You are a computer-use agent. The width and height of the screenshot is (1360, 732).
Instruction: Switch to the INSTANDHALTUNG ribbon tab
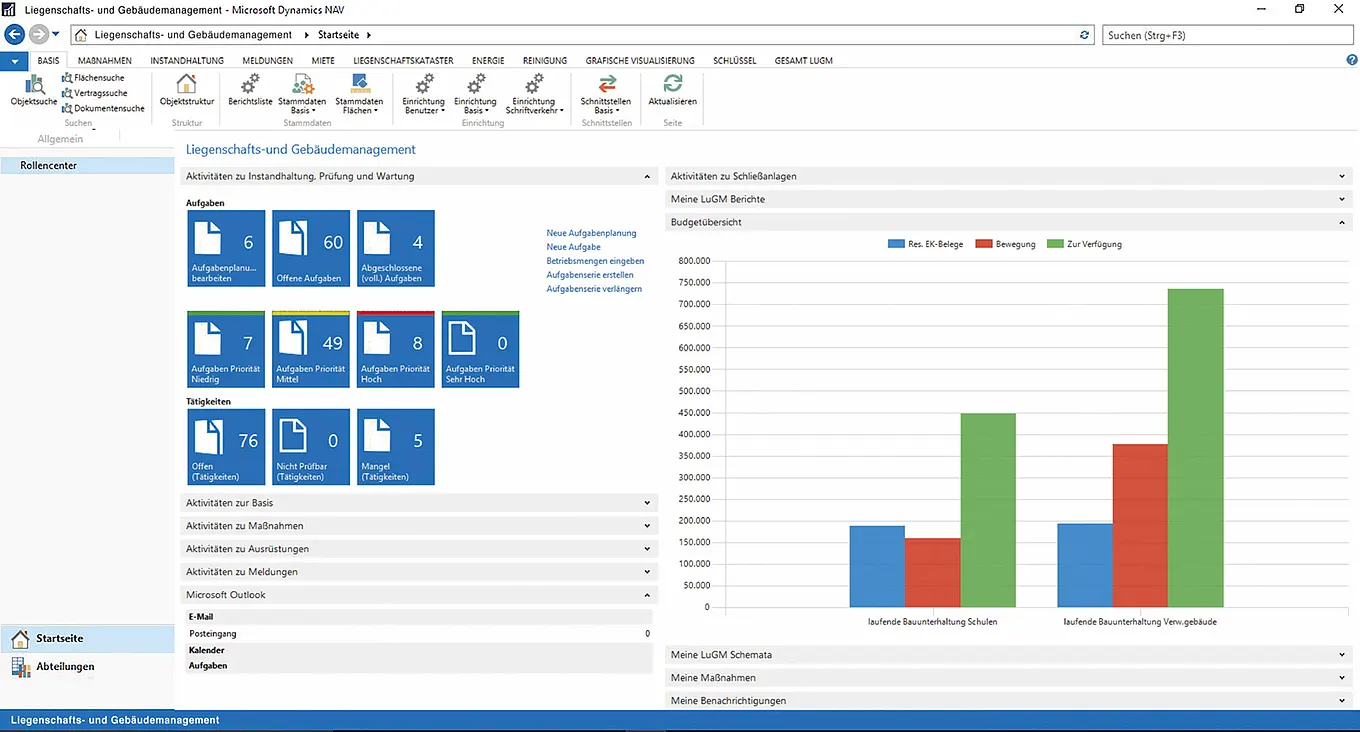pos(187,60)
